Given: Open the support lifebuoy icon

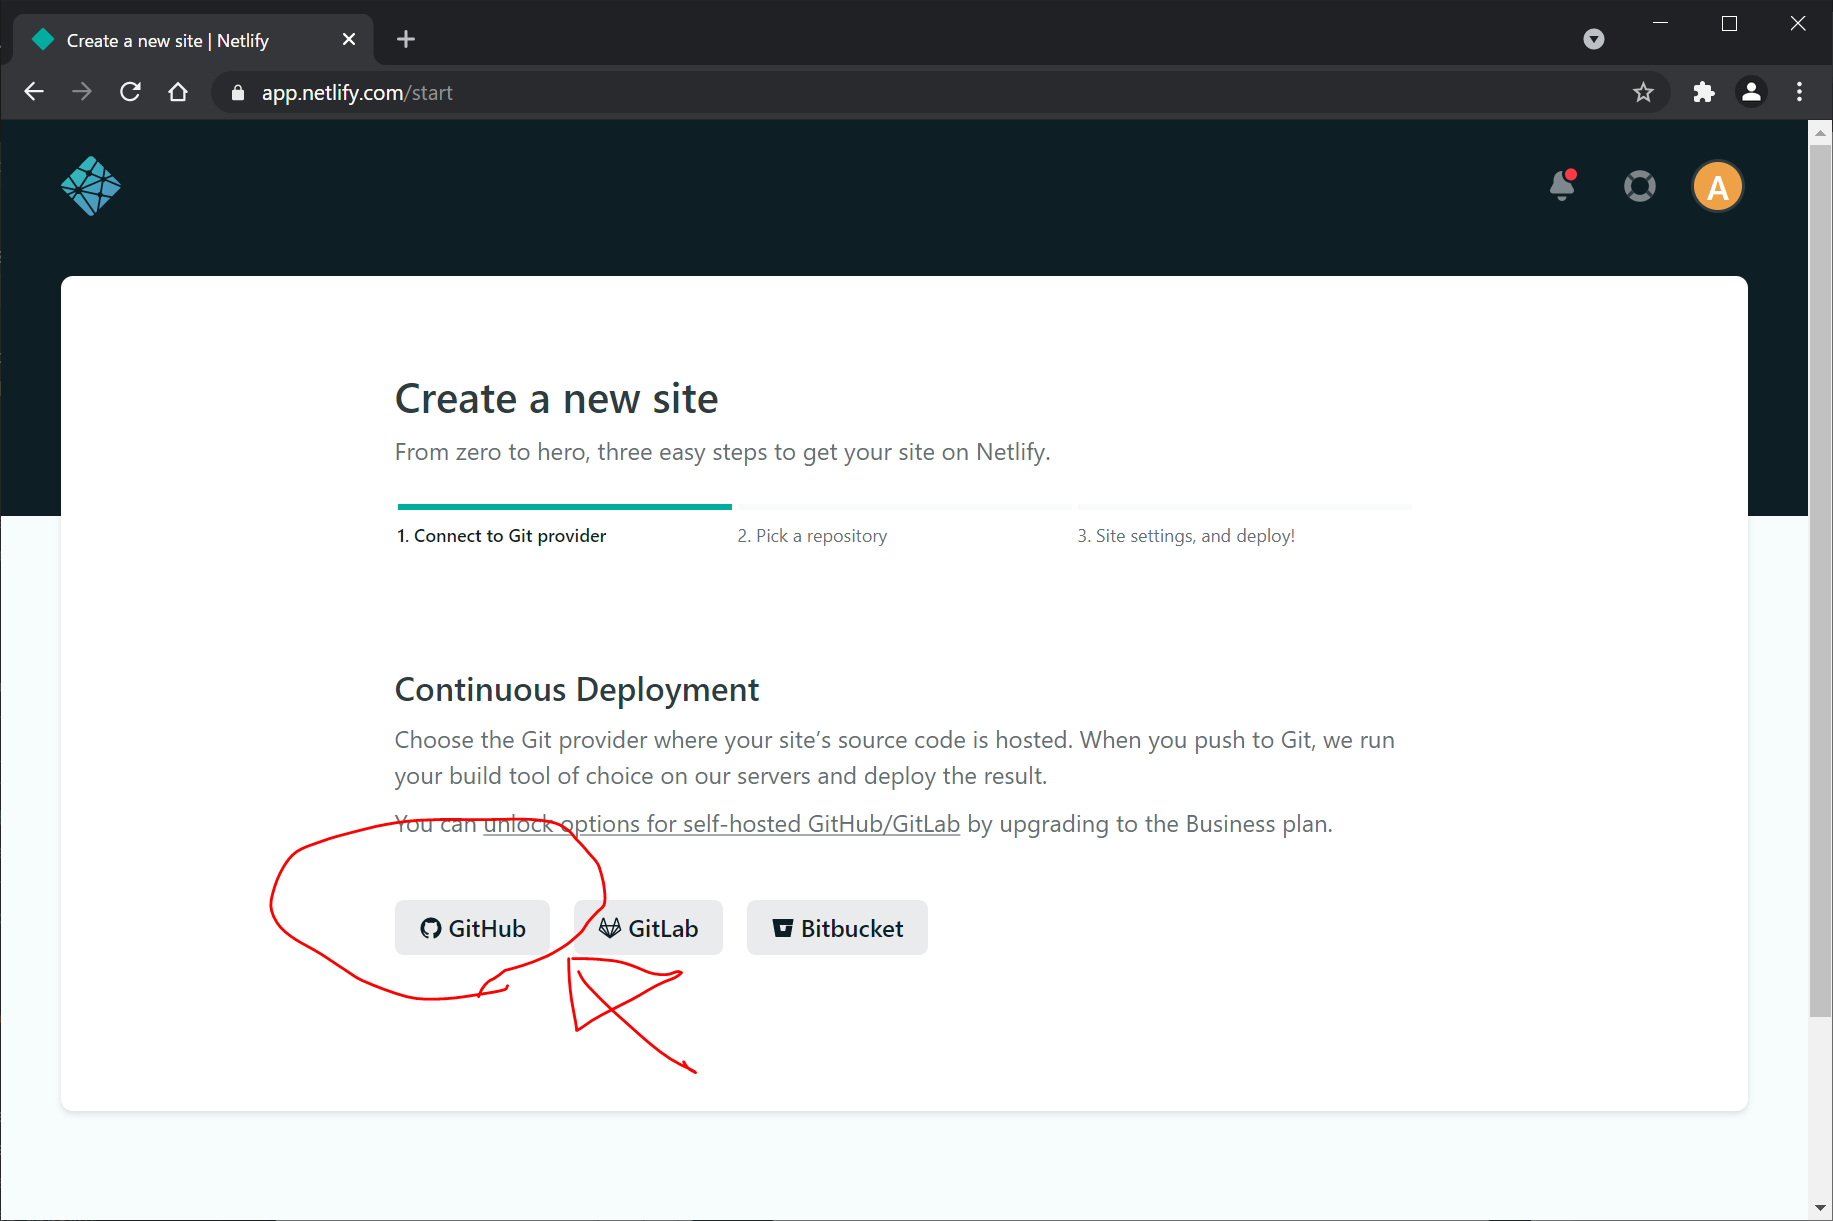Looking at the screenshot, I should [1640, 186].
